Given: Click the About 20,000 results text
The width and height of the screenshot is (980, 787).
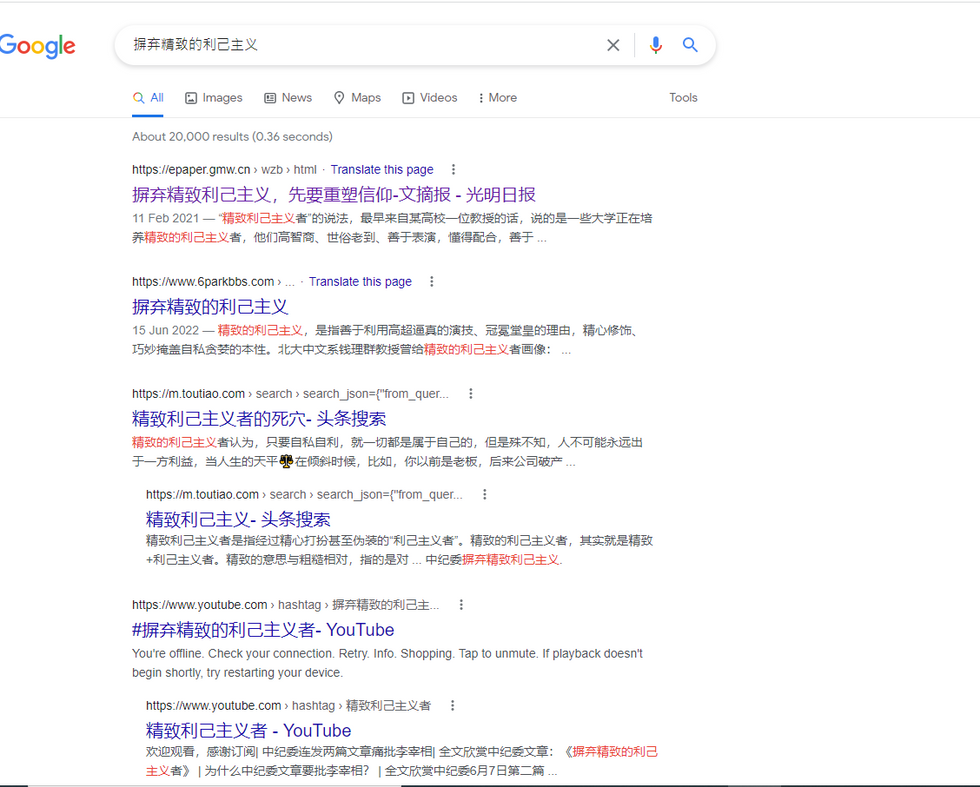Looking at the screenshot, I should pos(232,136).
